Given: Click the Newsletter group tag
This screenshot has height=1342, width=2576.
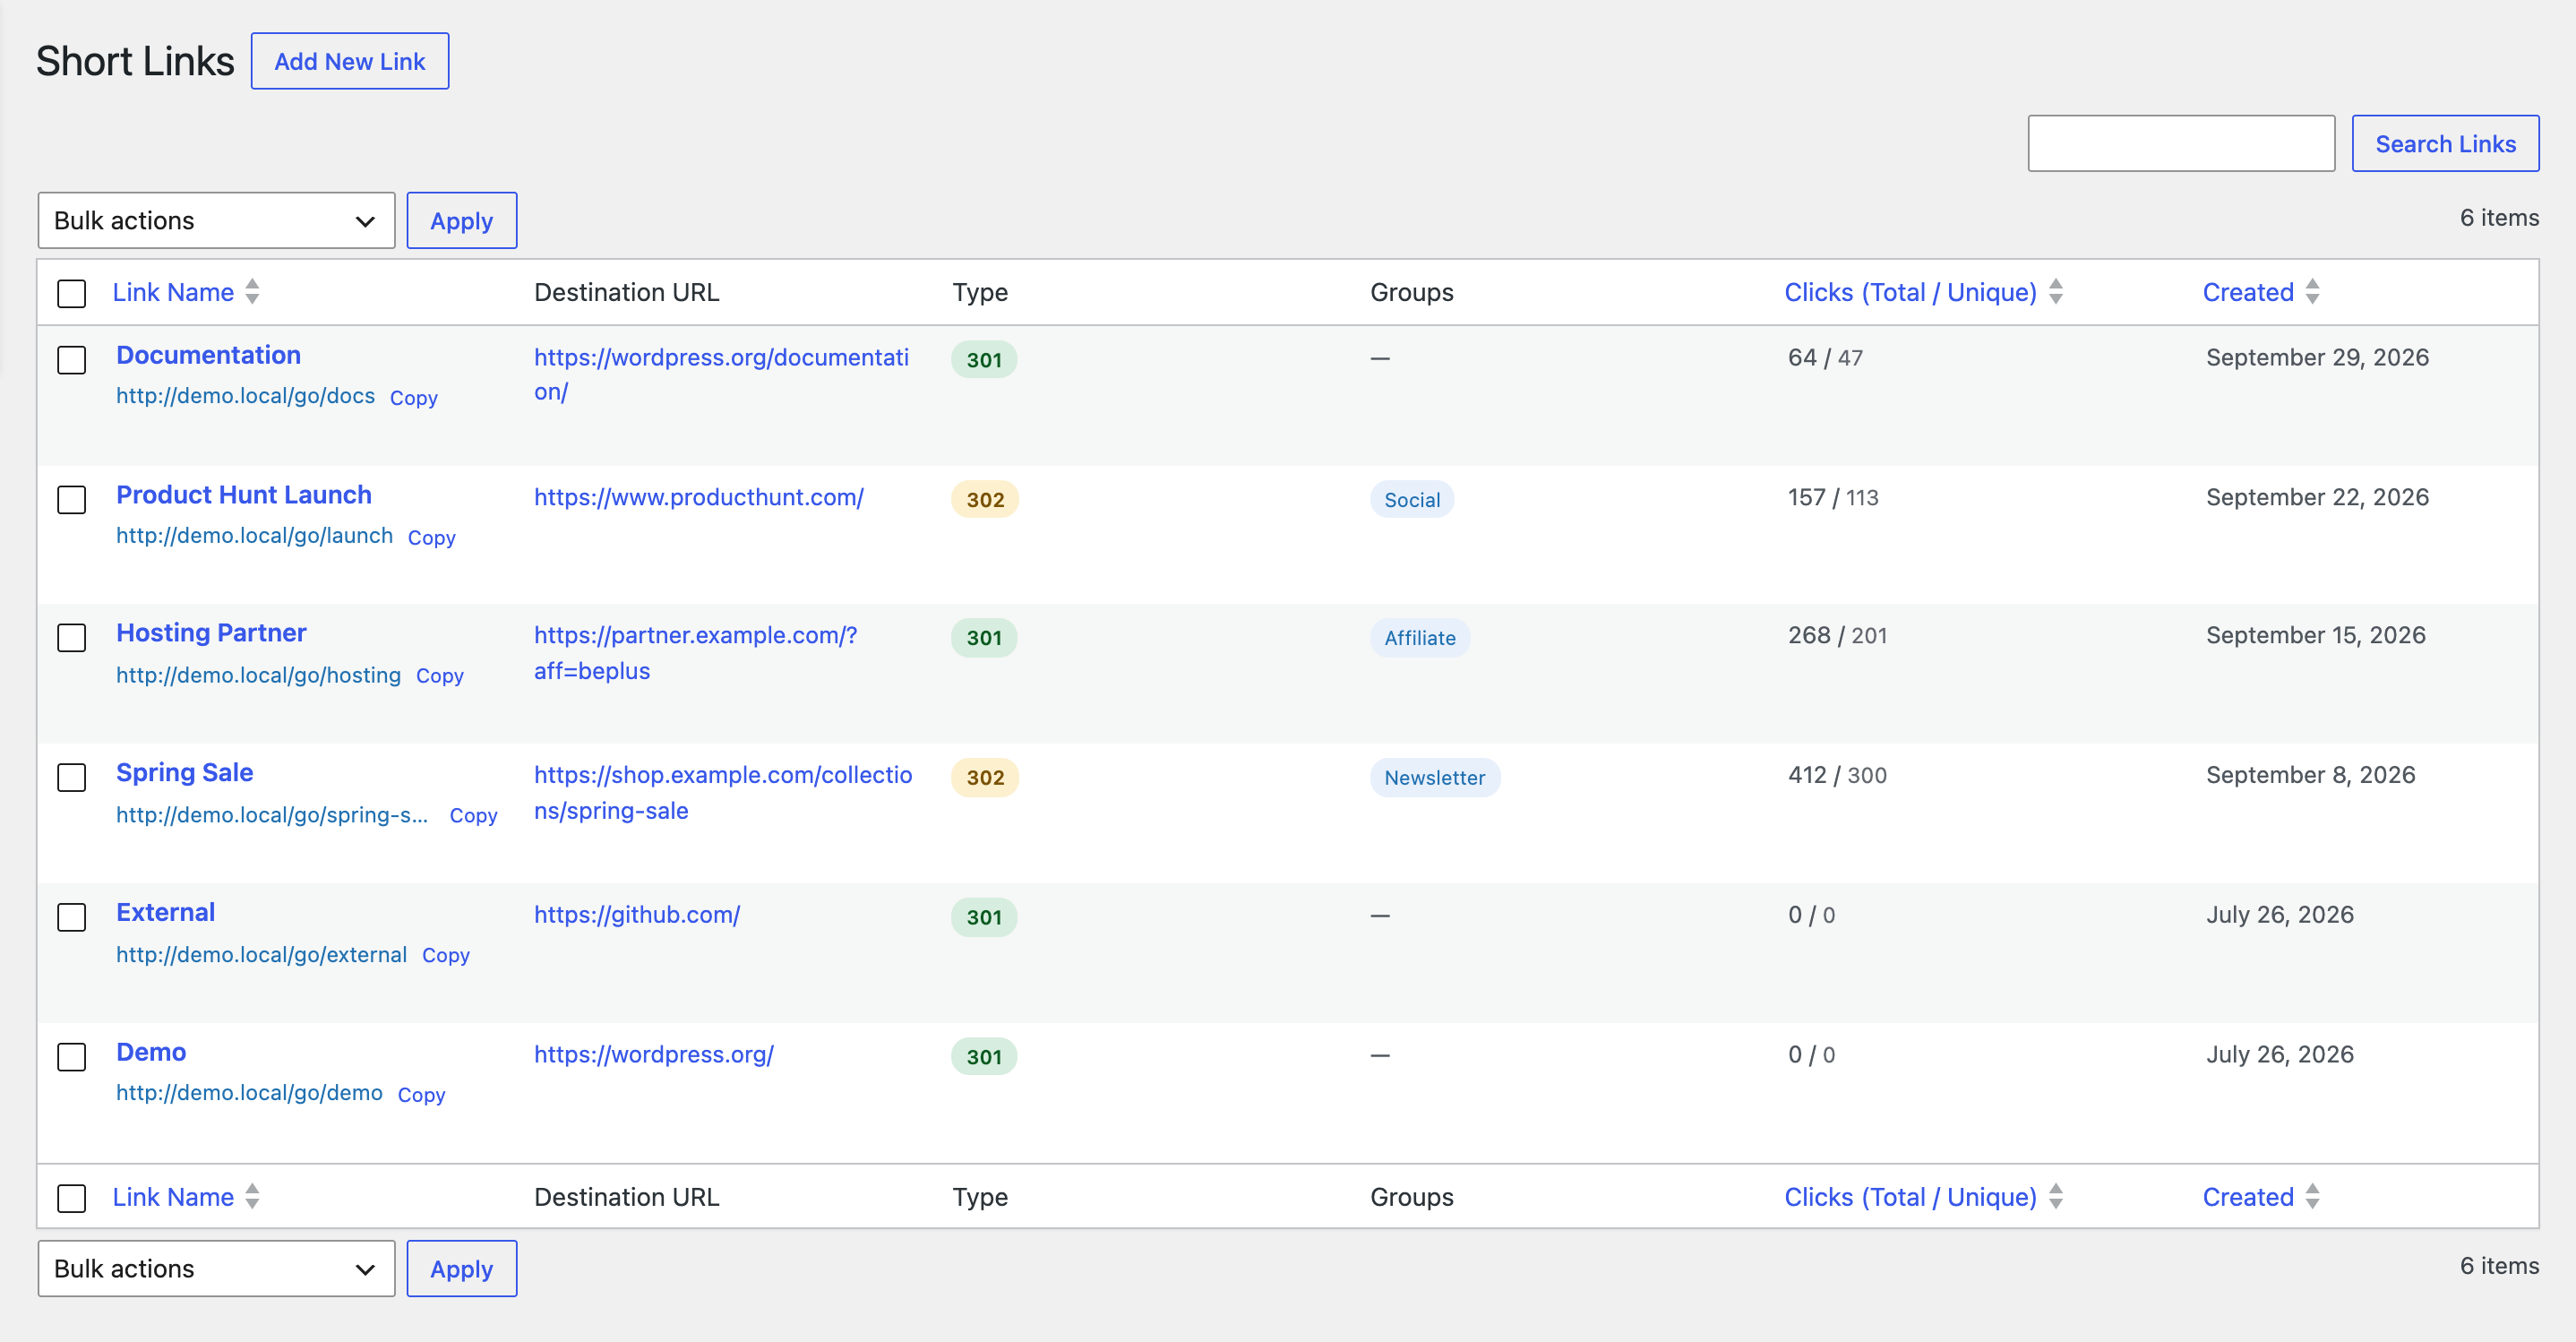Looking at the screenshot, I should (1434, 778).
